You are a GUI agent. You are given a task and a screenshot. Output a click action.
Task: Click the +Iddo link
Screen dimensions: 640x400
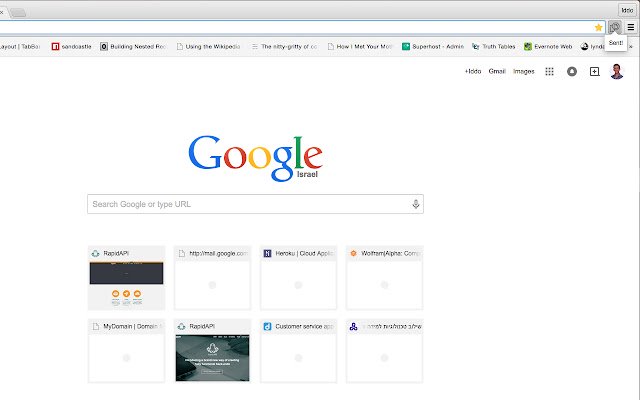(x=473, y=71)
